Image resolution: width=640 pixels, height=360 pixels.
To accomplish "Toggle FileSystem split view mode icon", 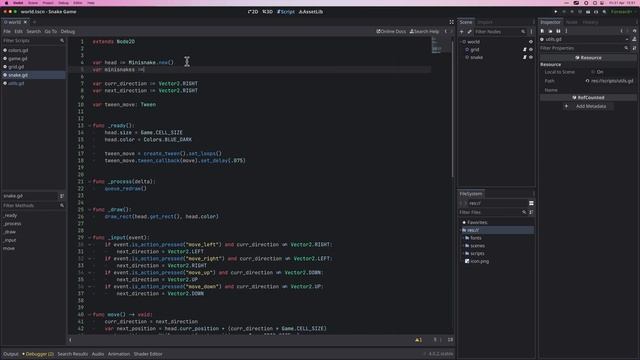I will tap(531, 203).
